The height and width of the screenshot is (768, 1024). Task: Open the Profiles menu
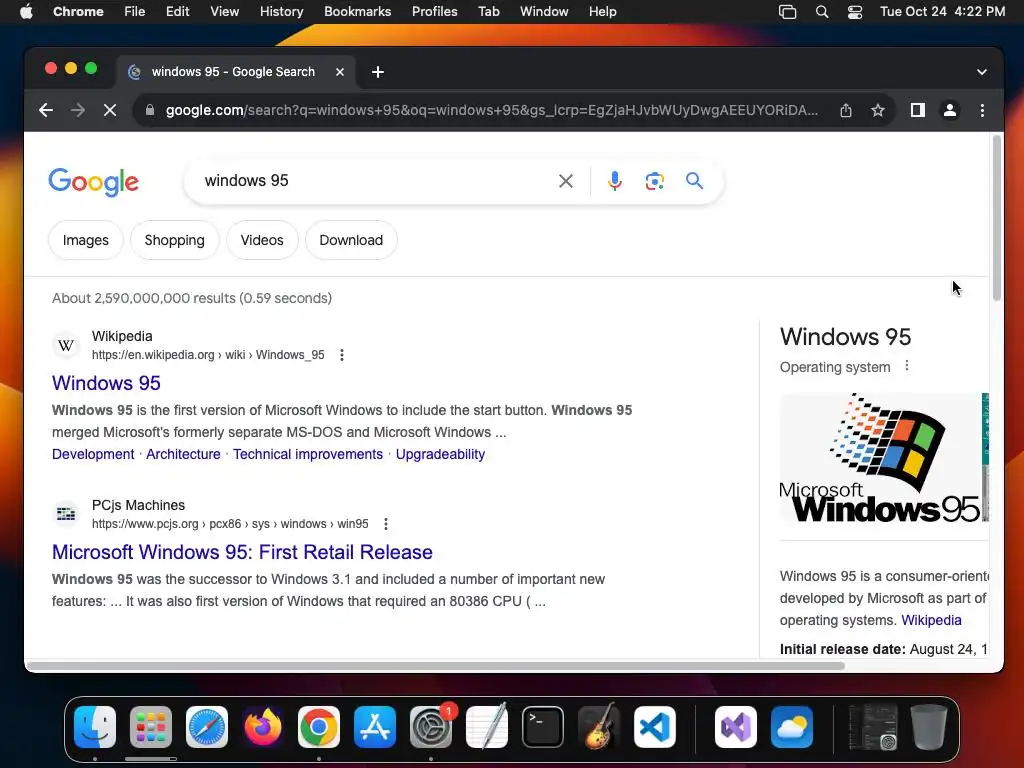434,12
